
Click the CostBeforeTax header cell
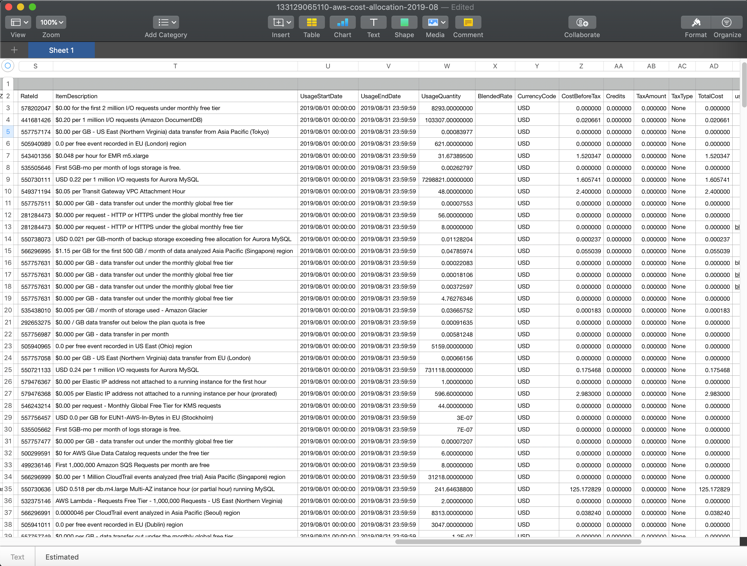(581, 96)
